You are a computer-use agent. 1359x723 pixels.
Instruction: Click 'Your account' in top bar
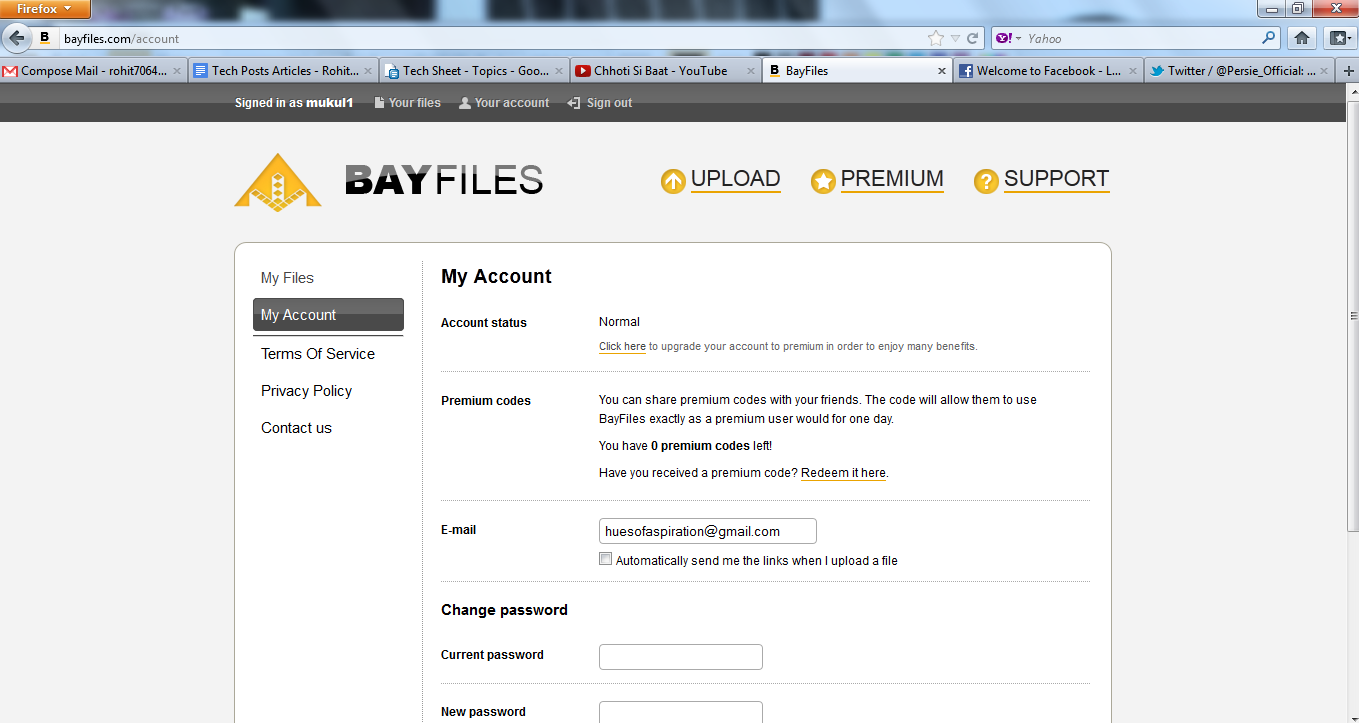pyautogui.click(x=512, y=103)
